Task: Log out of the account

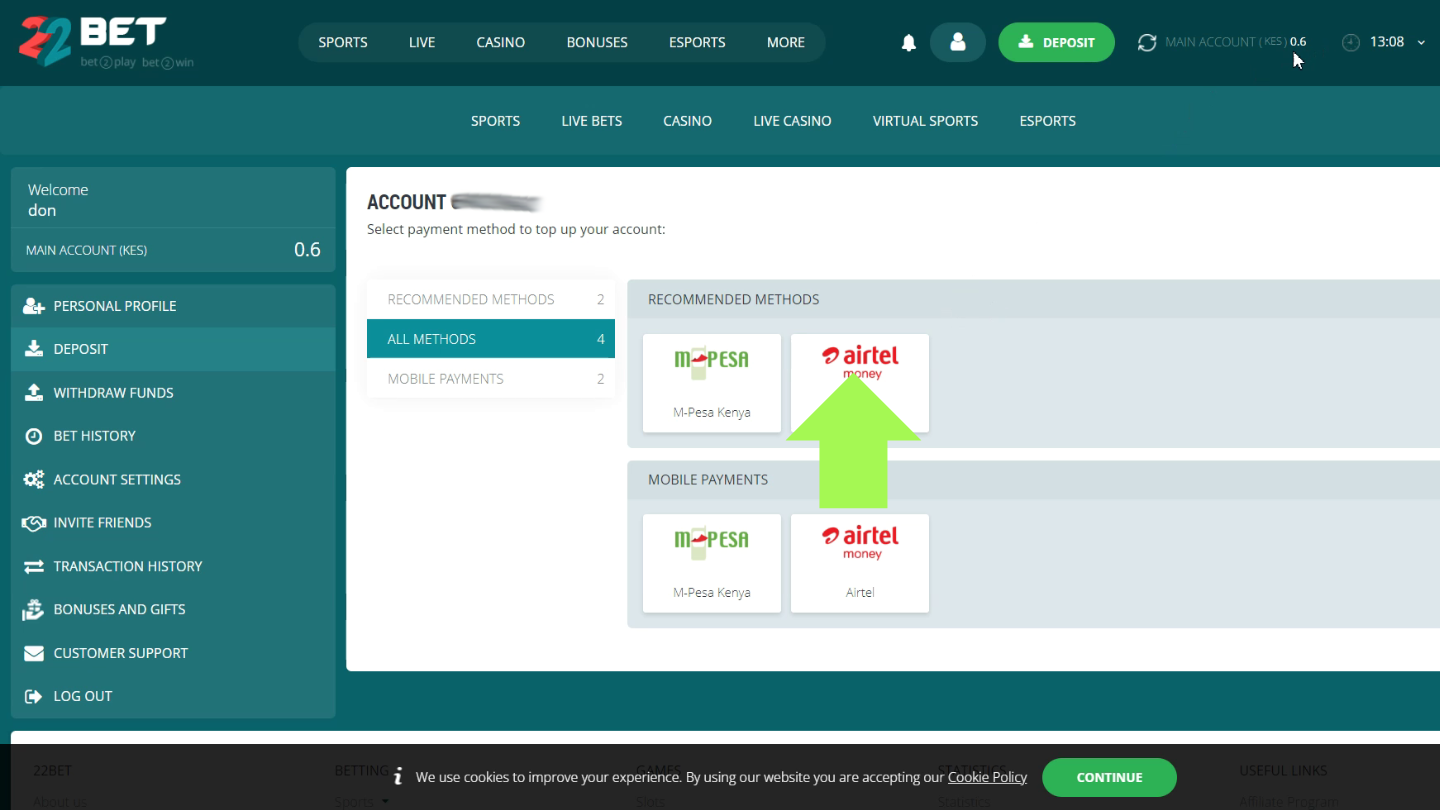Action: tap(82, 696)
